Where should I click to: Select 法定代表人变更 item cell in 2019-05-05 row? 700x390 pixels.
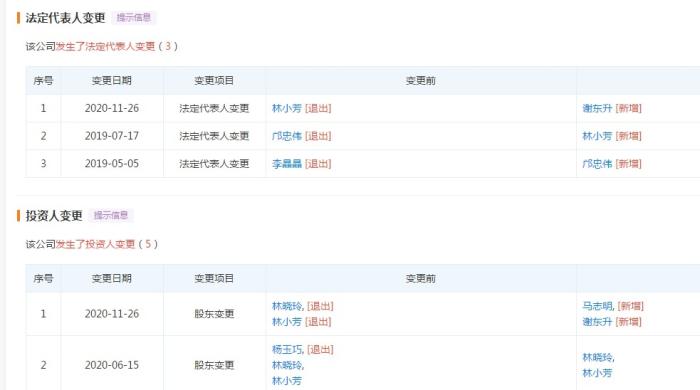[x=214, y=164]
